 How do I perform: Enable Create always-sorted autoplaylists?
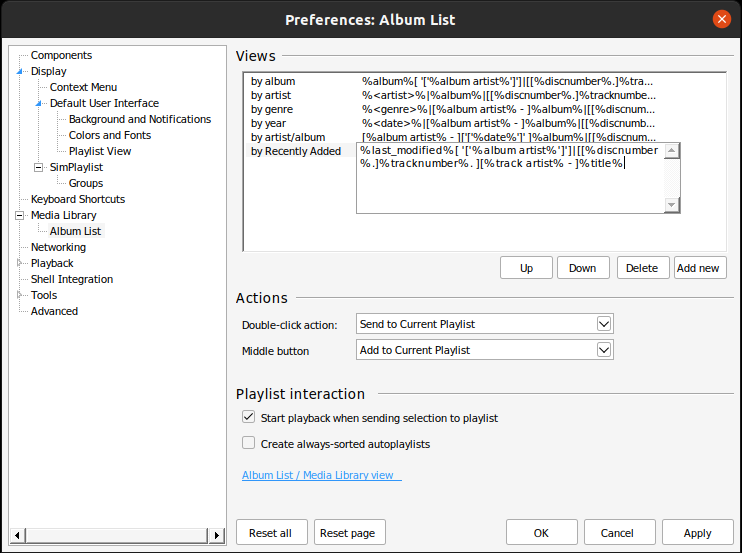pyautogui.click(x=248, y=443)
